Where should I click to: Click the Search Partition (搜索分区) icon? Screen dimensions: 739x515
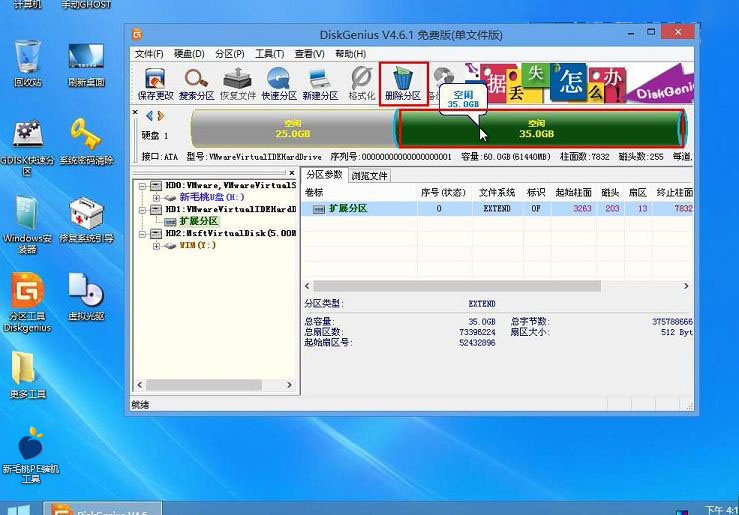tap(197, 84)
